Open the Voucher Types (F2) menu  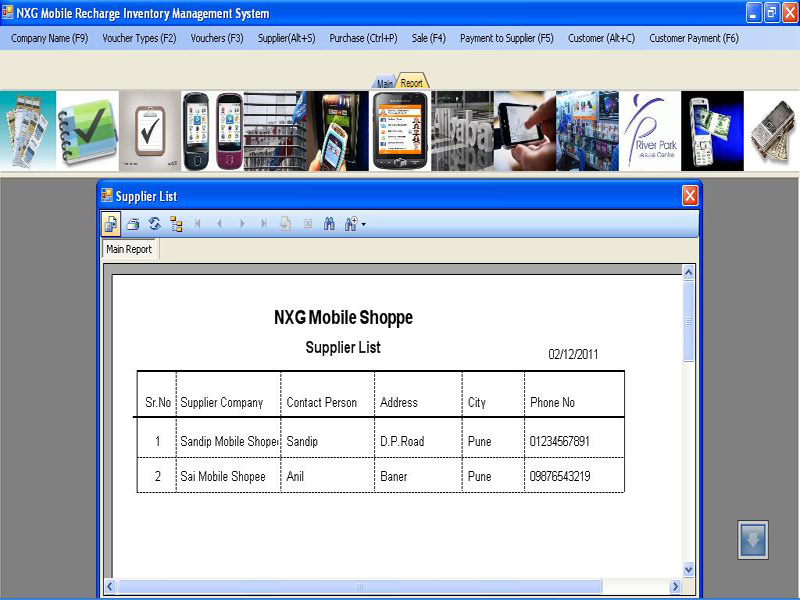[139, 38]
